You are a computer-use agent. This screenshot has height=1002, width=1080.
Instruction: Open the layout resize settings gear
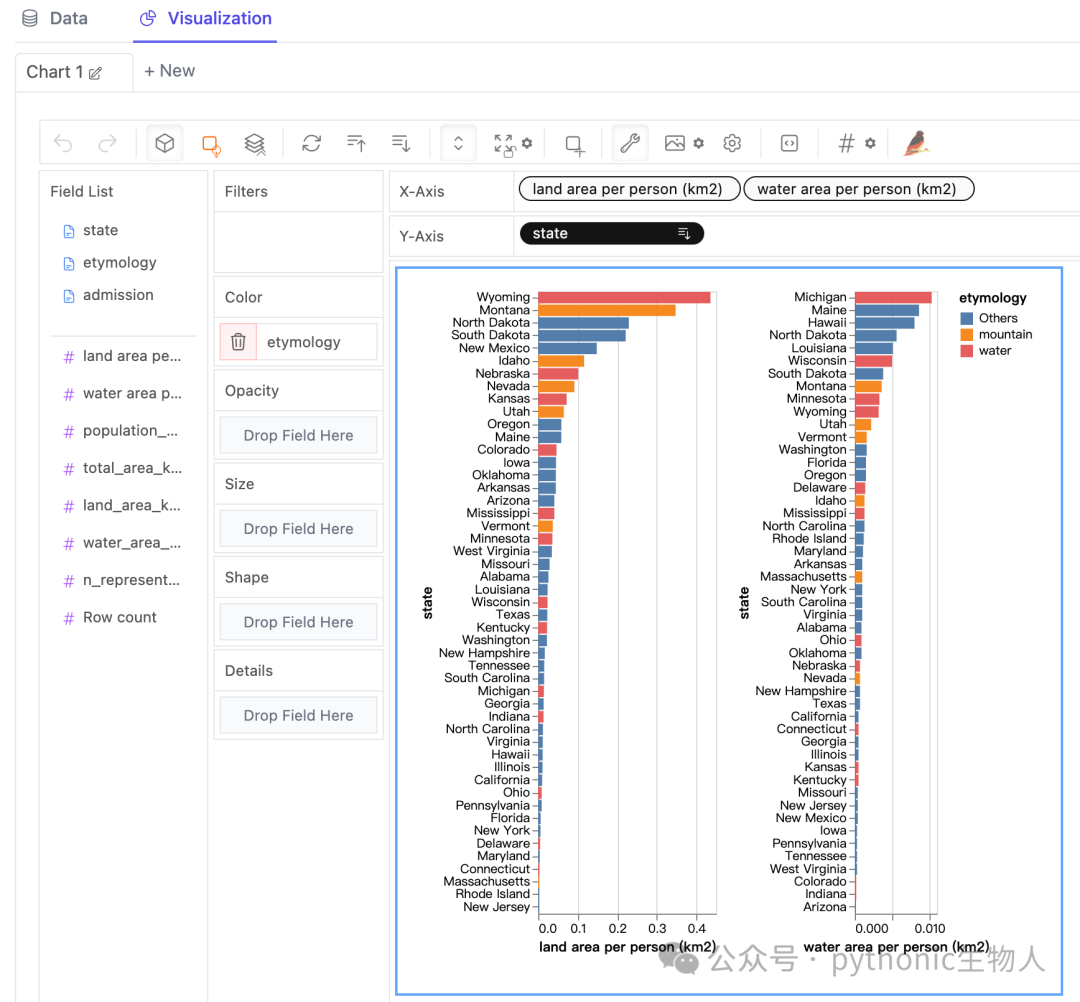pyautogui.click(x=527, y=143)
